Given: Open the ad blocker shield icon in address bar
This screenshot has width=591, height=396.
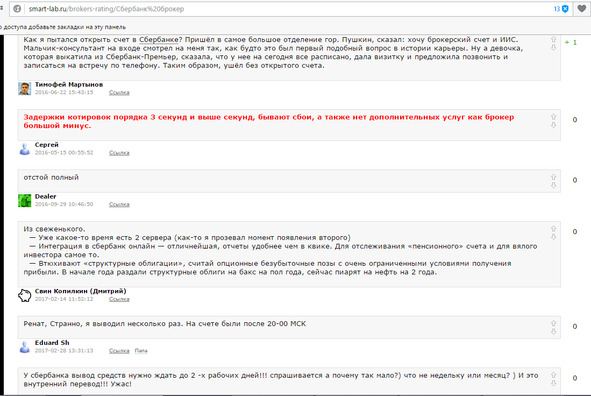Looking at the screenshot, I should click(x=565, y=9).
